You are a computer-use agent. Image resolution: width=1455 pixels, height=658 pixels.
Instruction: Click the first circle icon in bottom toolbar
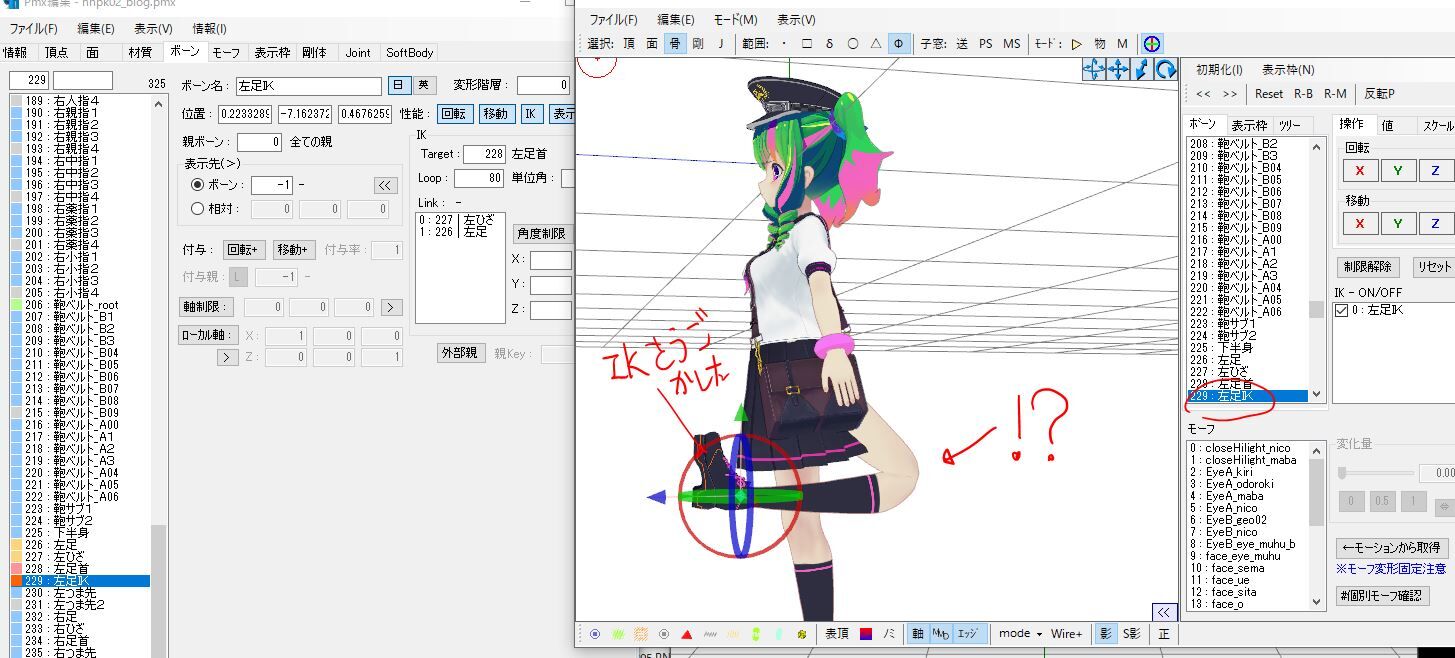tap(595, 634)
